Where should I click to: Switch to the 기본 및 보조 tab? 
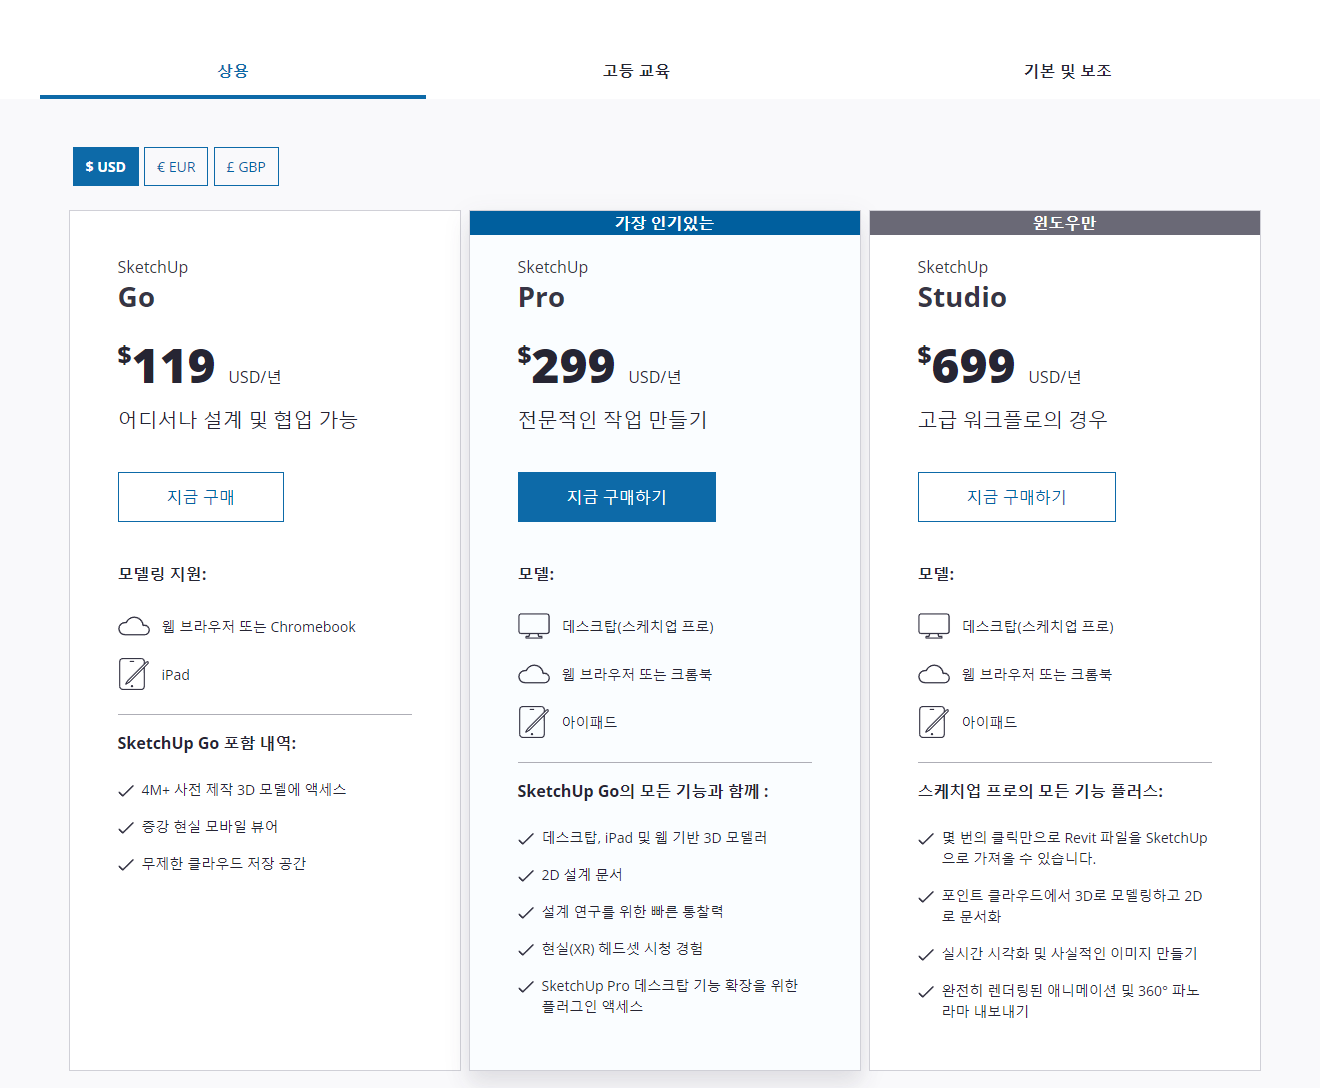pyautogui.click(x=1068, y=70)
